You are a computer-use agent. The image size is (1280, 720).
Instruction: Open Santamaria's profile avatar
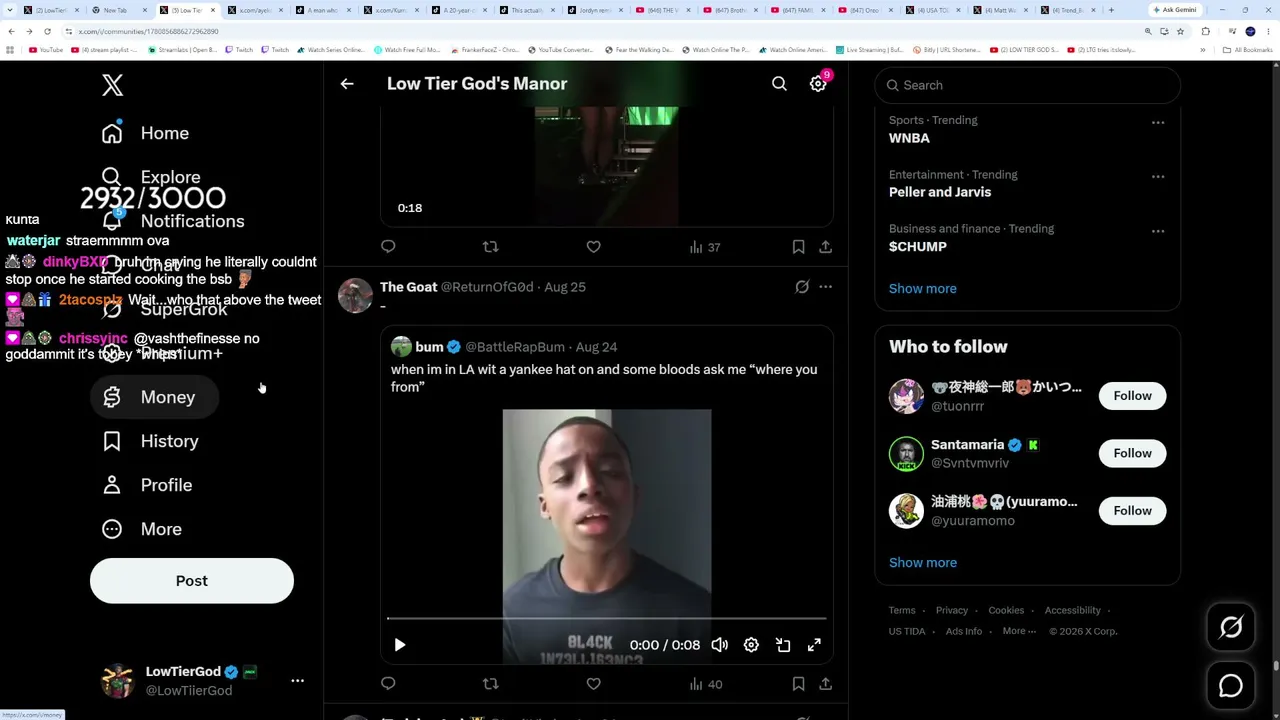click(906, 453)
